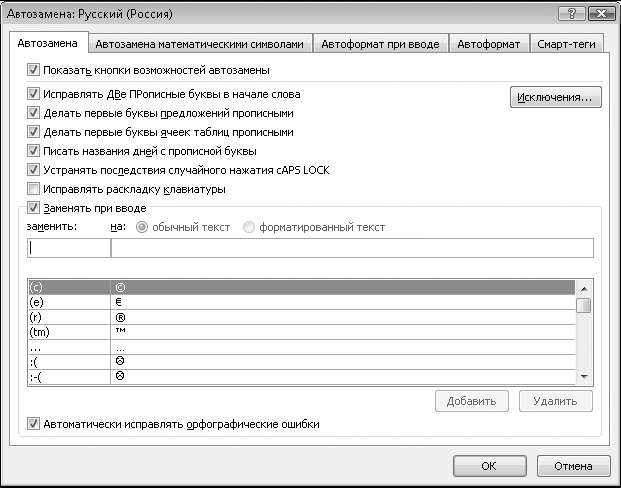Confirm with the OK button
Screen dimensions: 621x488
coord(490,466)
